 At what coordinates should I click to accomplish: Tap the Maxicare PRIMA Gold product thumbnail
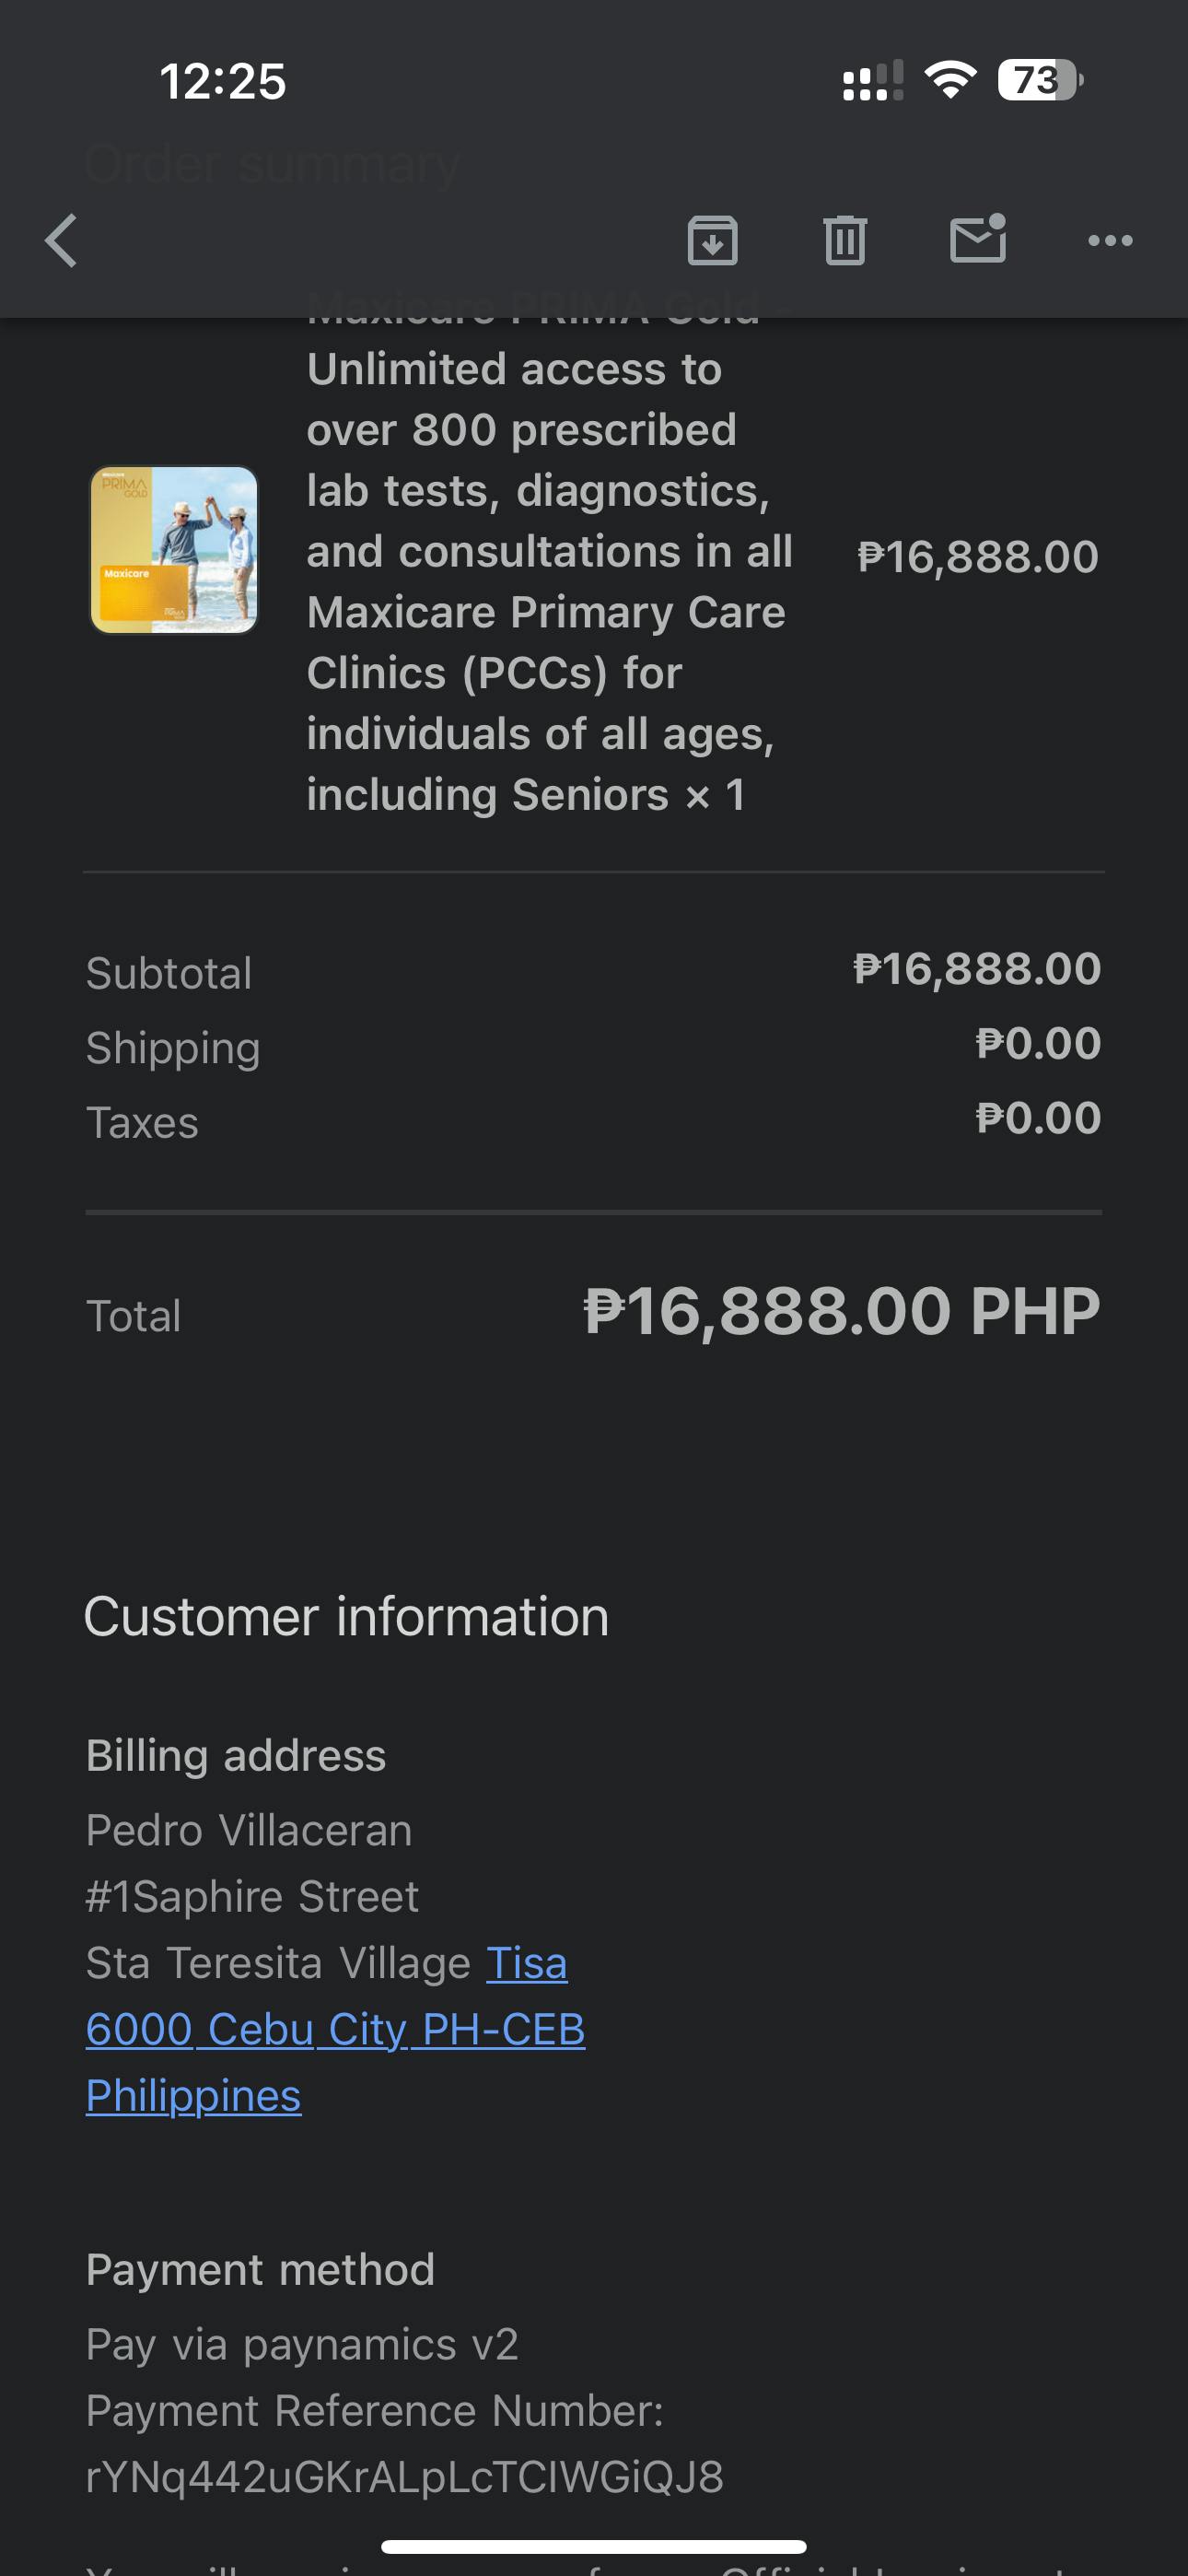174,550
